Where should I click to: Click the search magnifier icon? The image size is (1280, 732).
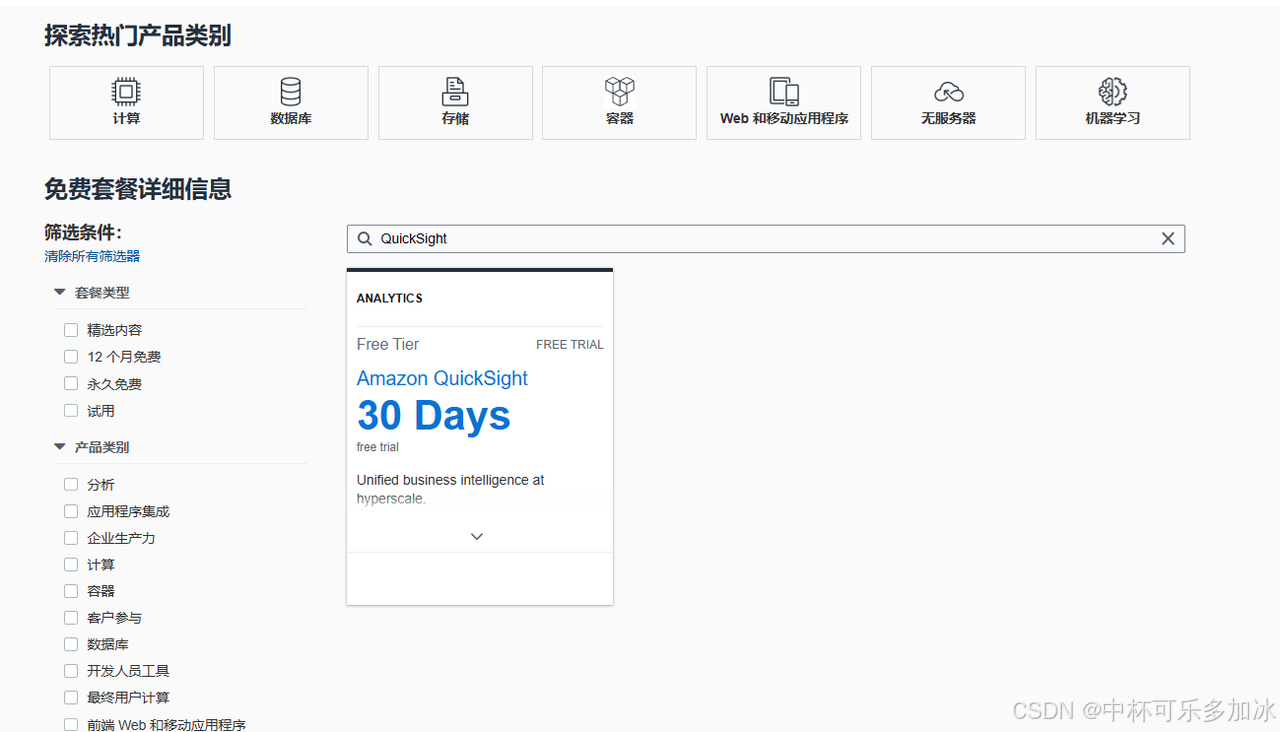click(364, 239)
